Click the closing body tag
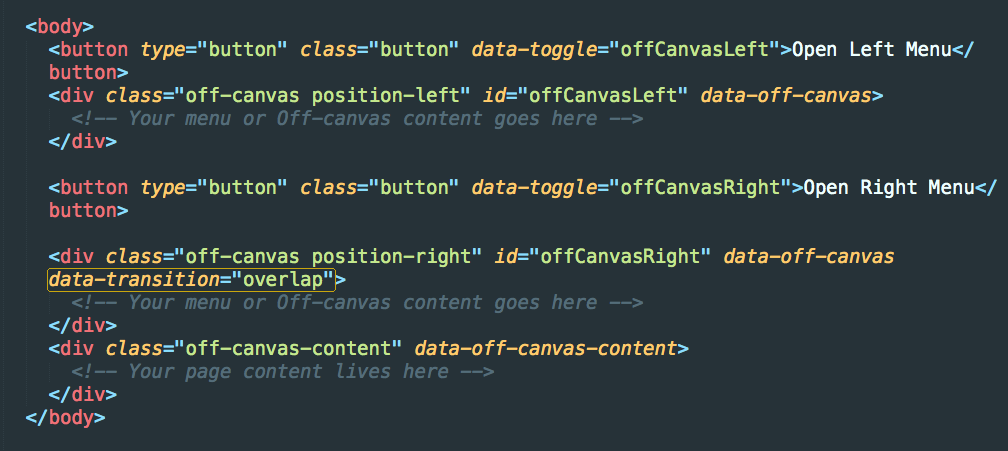This screenshot has height=451, width=1008. [x=66, y=417]
